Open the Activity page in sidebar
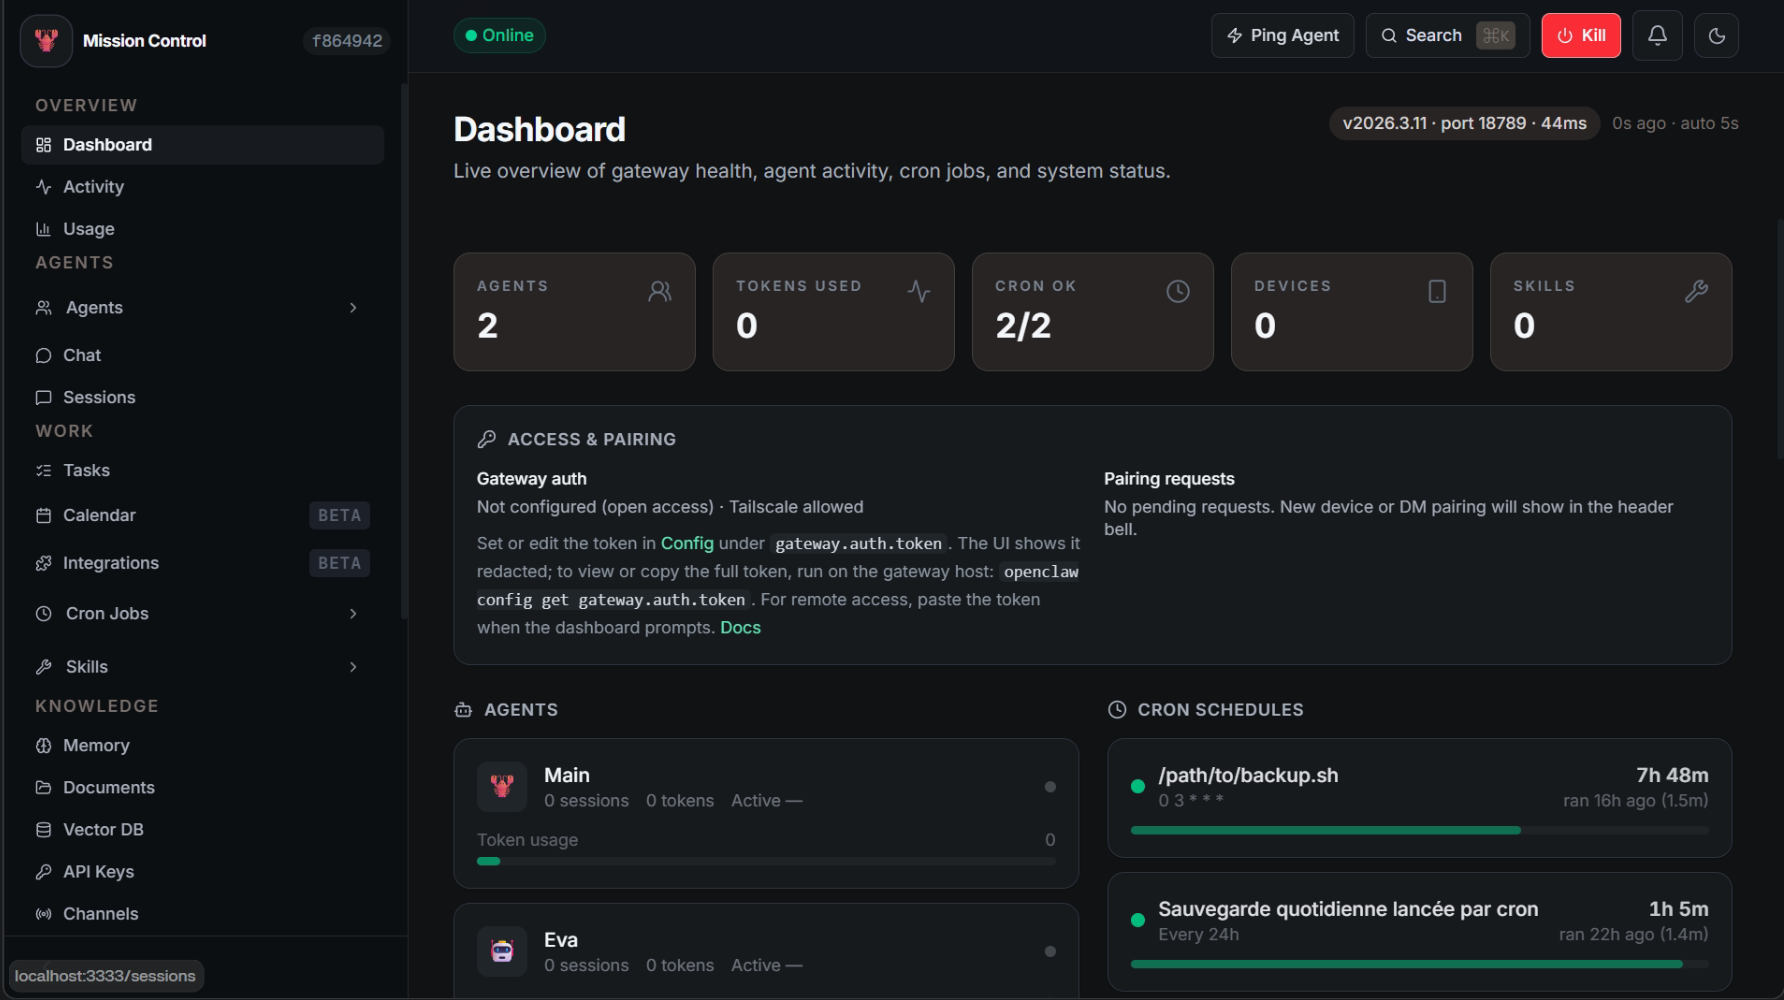 click(x=93, y=187)
